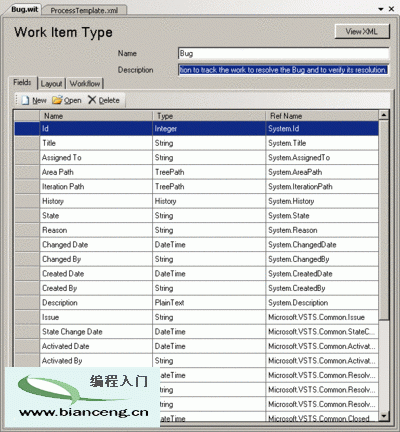
Task: Click the row header beside Title
Action: click(x=27, y=143)
